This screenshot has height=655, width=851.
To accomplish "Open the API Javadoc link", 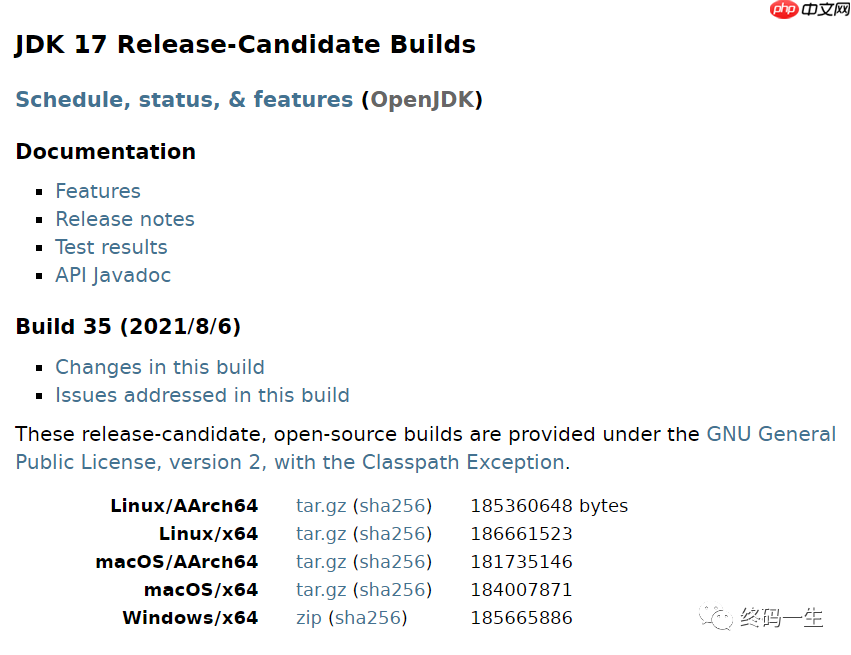I will pos(113,275).
